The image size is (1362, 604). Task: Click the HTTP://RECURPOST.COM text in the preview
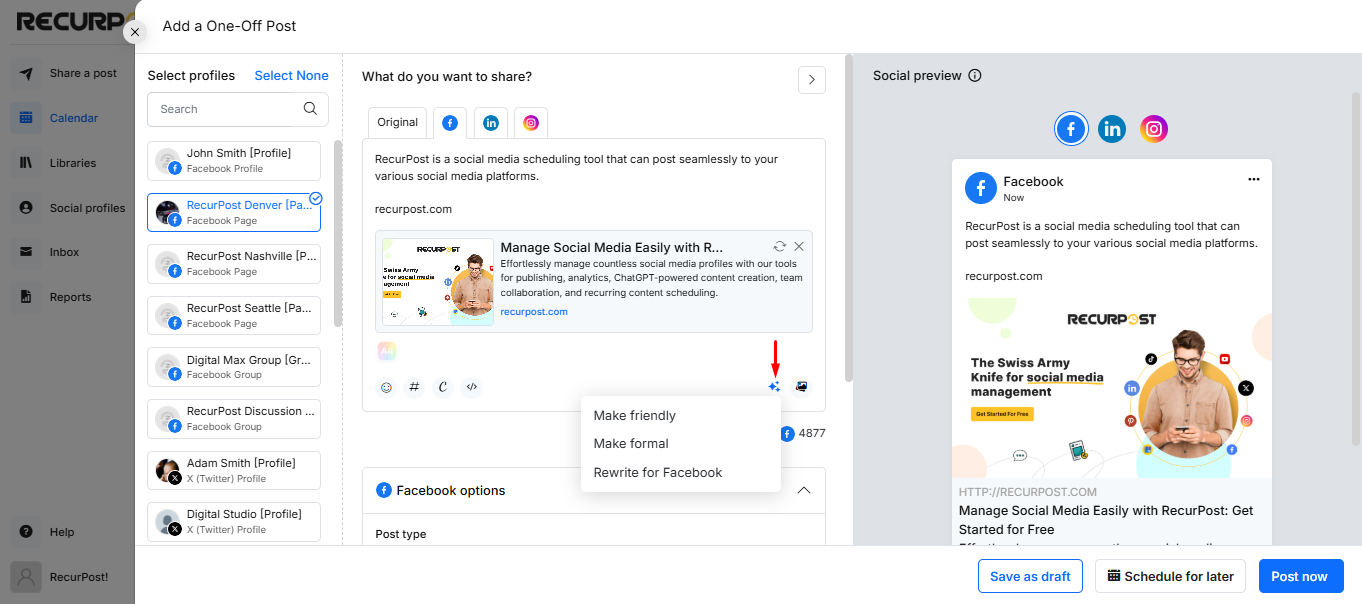[x=1028, y=492]
